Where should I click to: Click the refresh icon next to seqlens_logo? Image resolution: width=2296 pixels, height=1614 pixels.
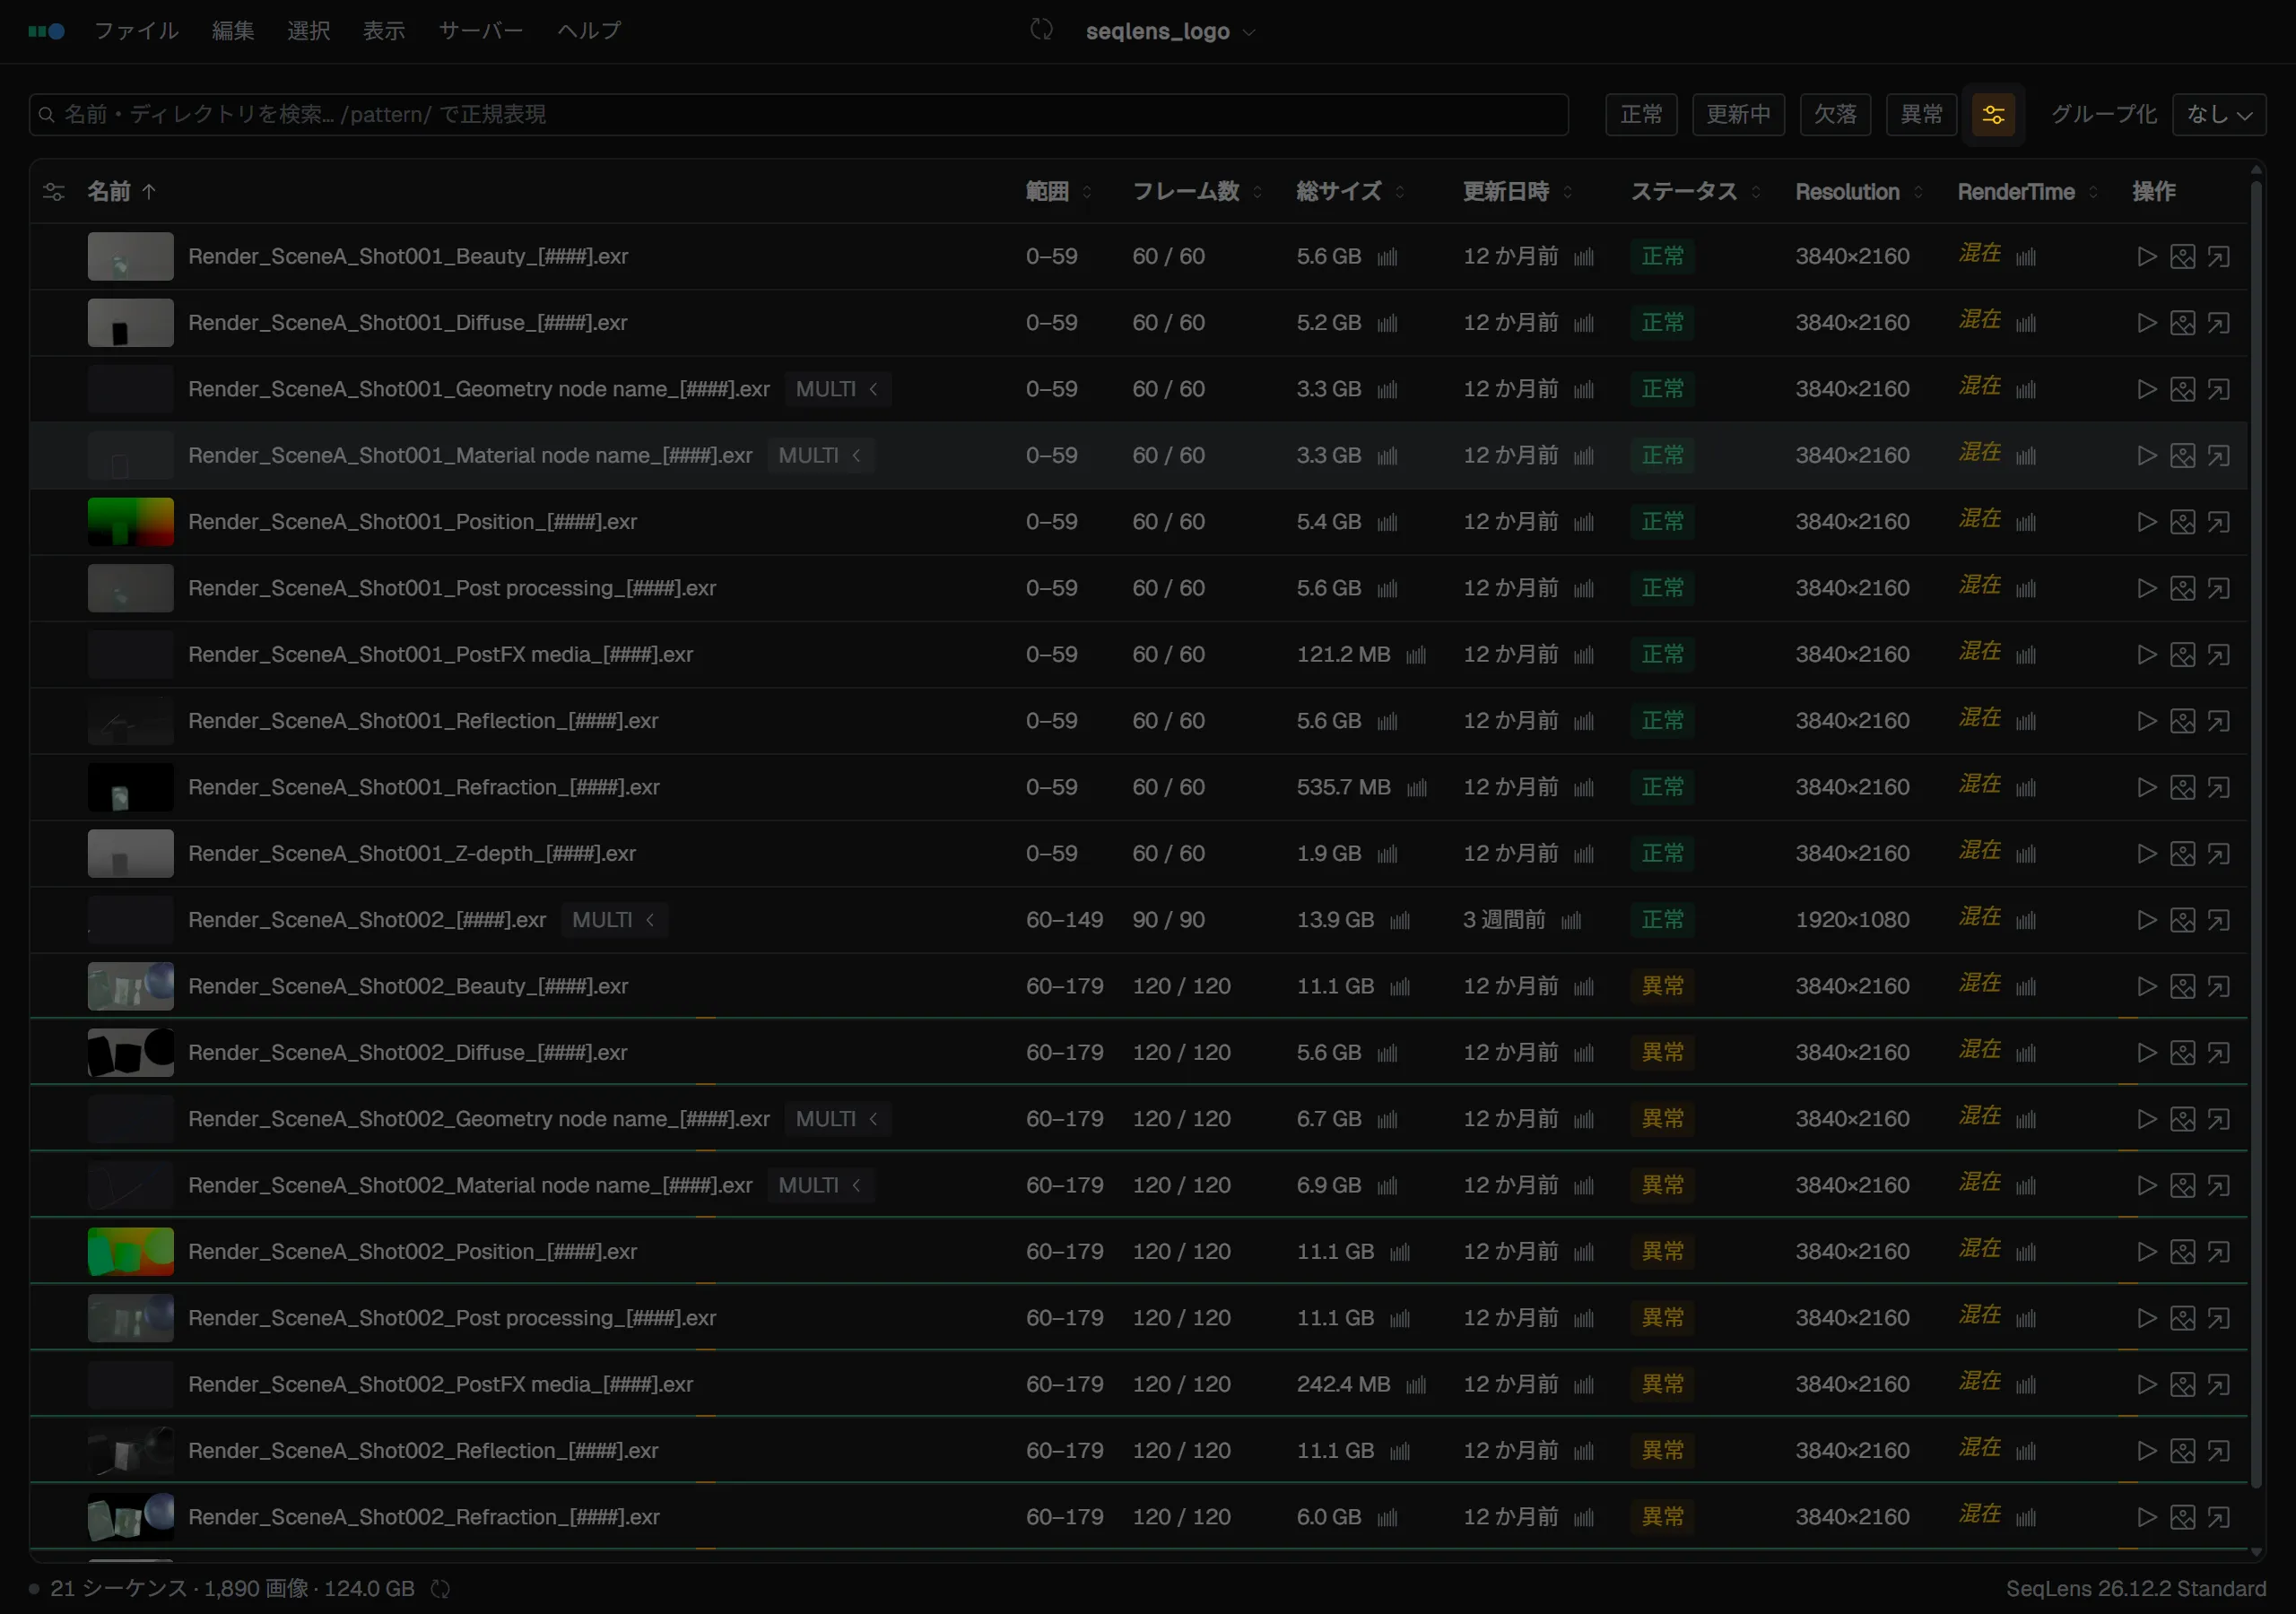click(x=1041, y=30)
